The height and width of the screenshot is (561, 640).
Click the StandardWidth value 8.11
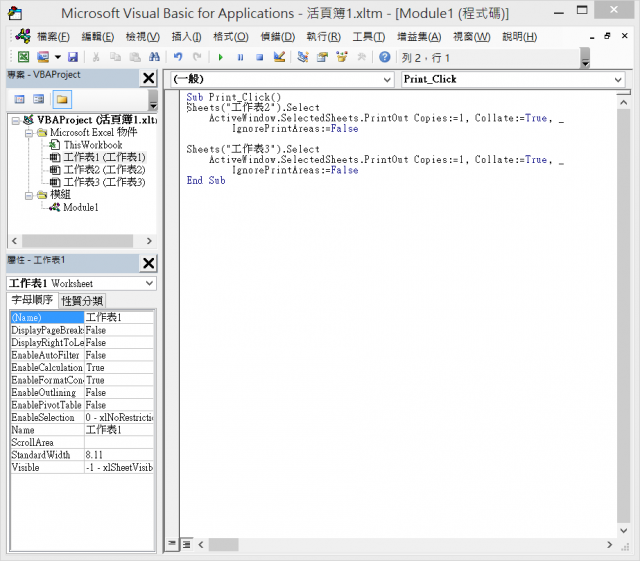(x=119, y=455)
